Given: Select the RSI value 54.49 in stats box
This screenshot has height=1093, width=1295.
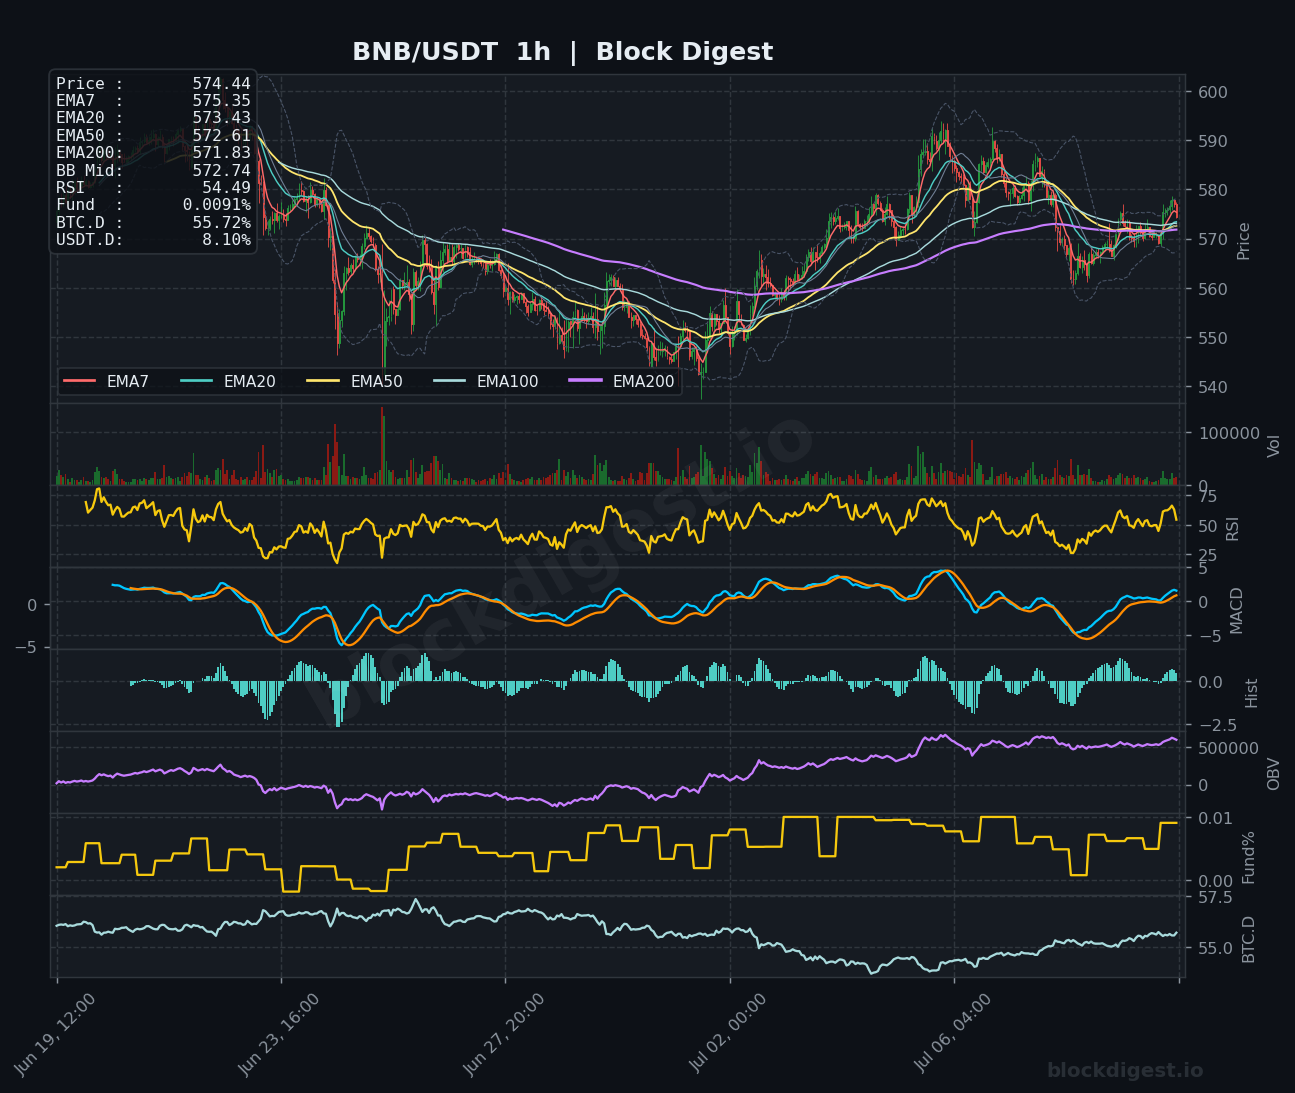Looking at the screenshot, I should coord(227,188).
